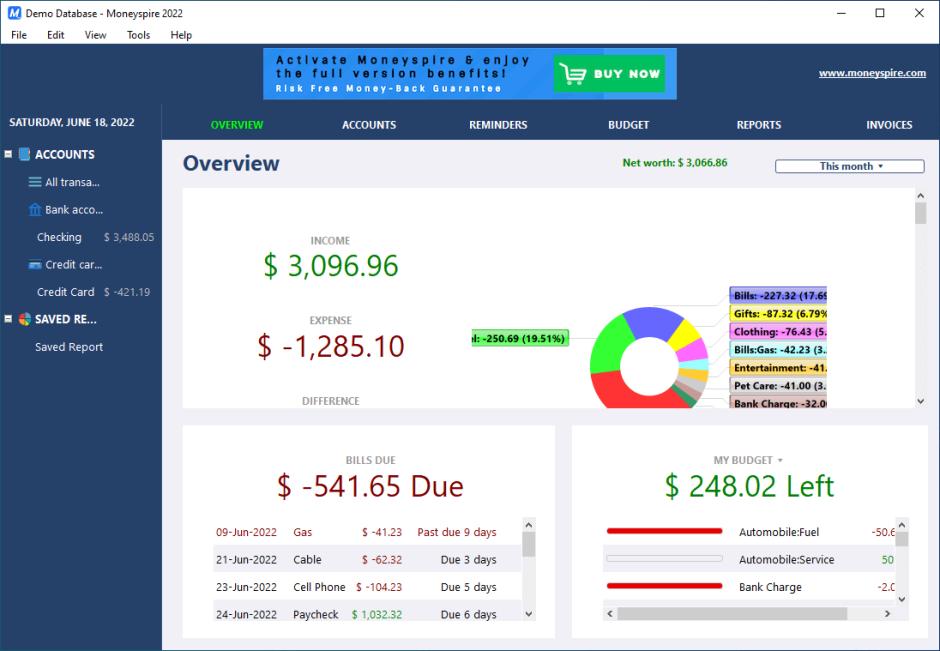Select Credit cards group in sidebar
The width and height of the screenshot is (940, 651).
pyautogui.click(x=73, y=264)
